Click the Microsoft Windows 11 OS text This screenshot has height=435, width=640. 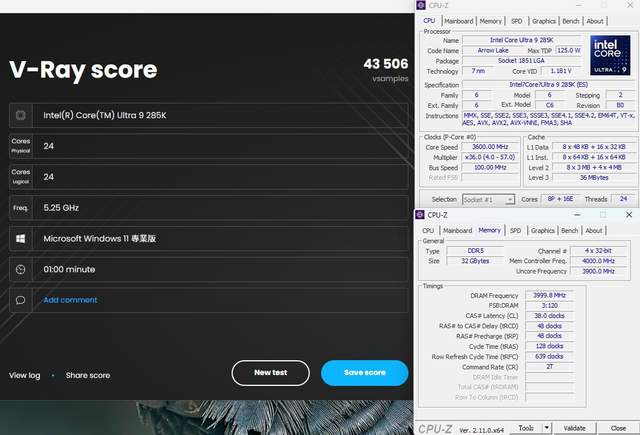click(x=100, y=239)
